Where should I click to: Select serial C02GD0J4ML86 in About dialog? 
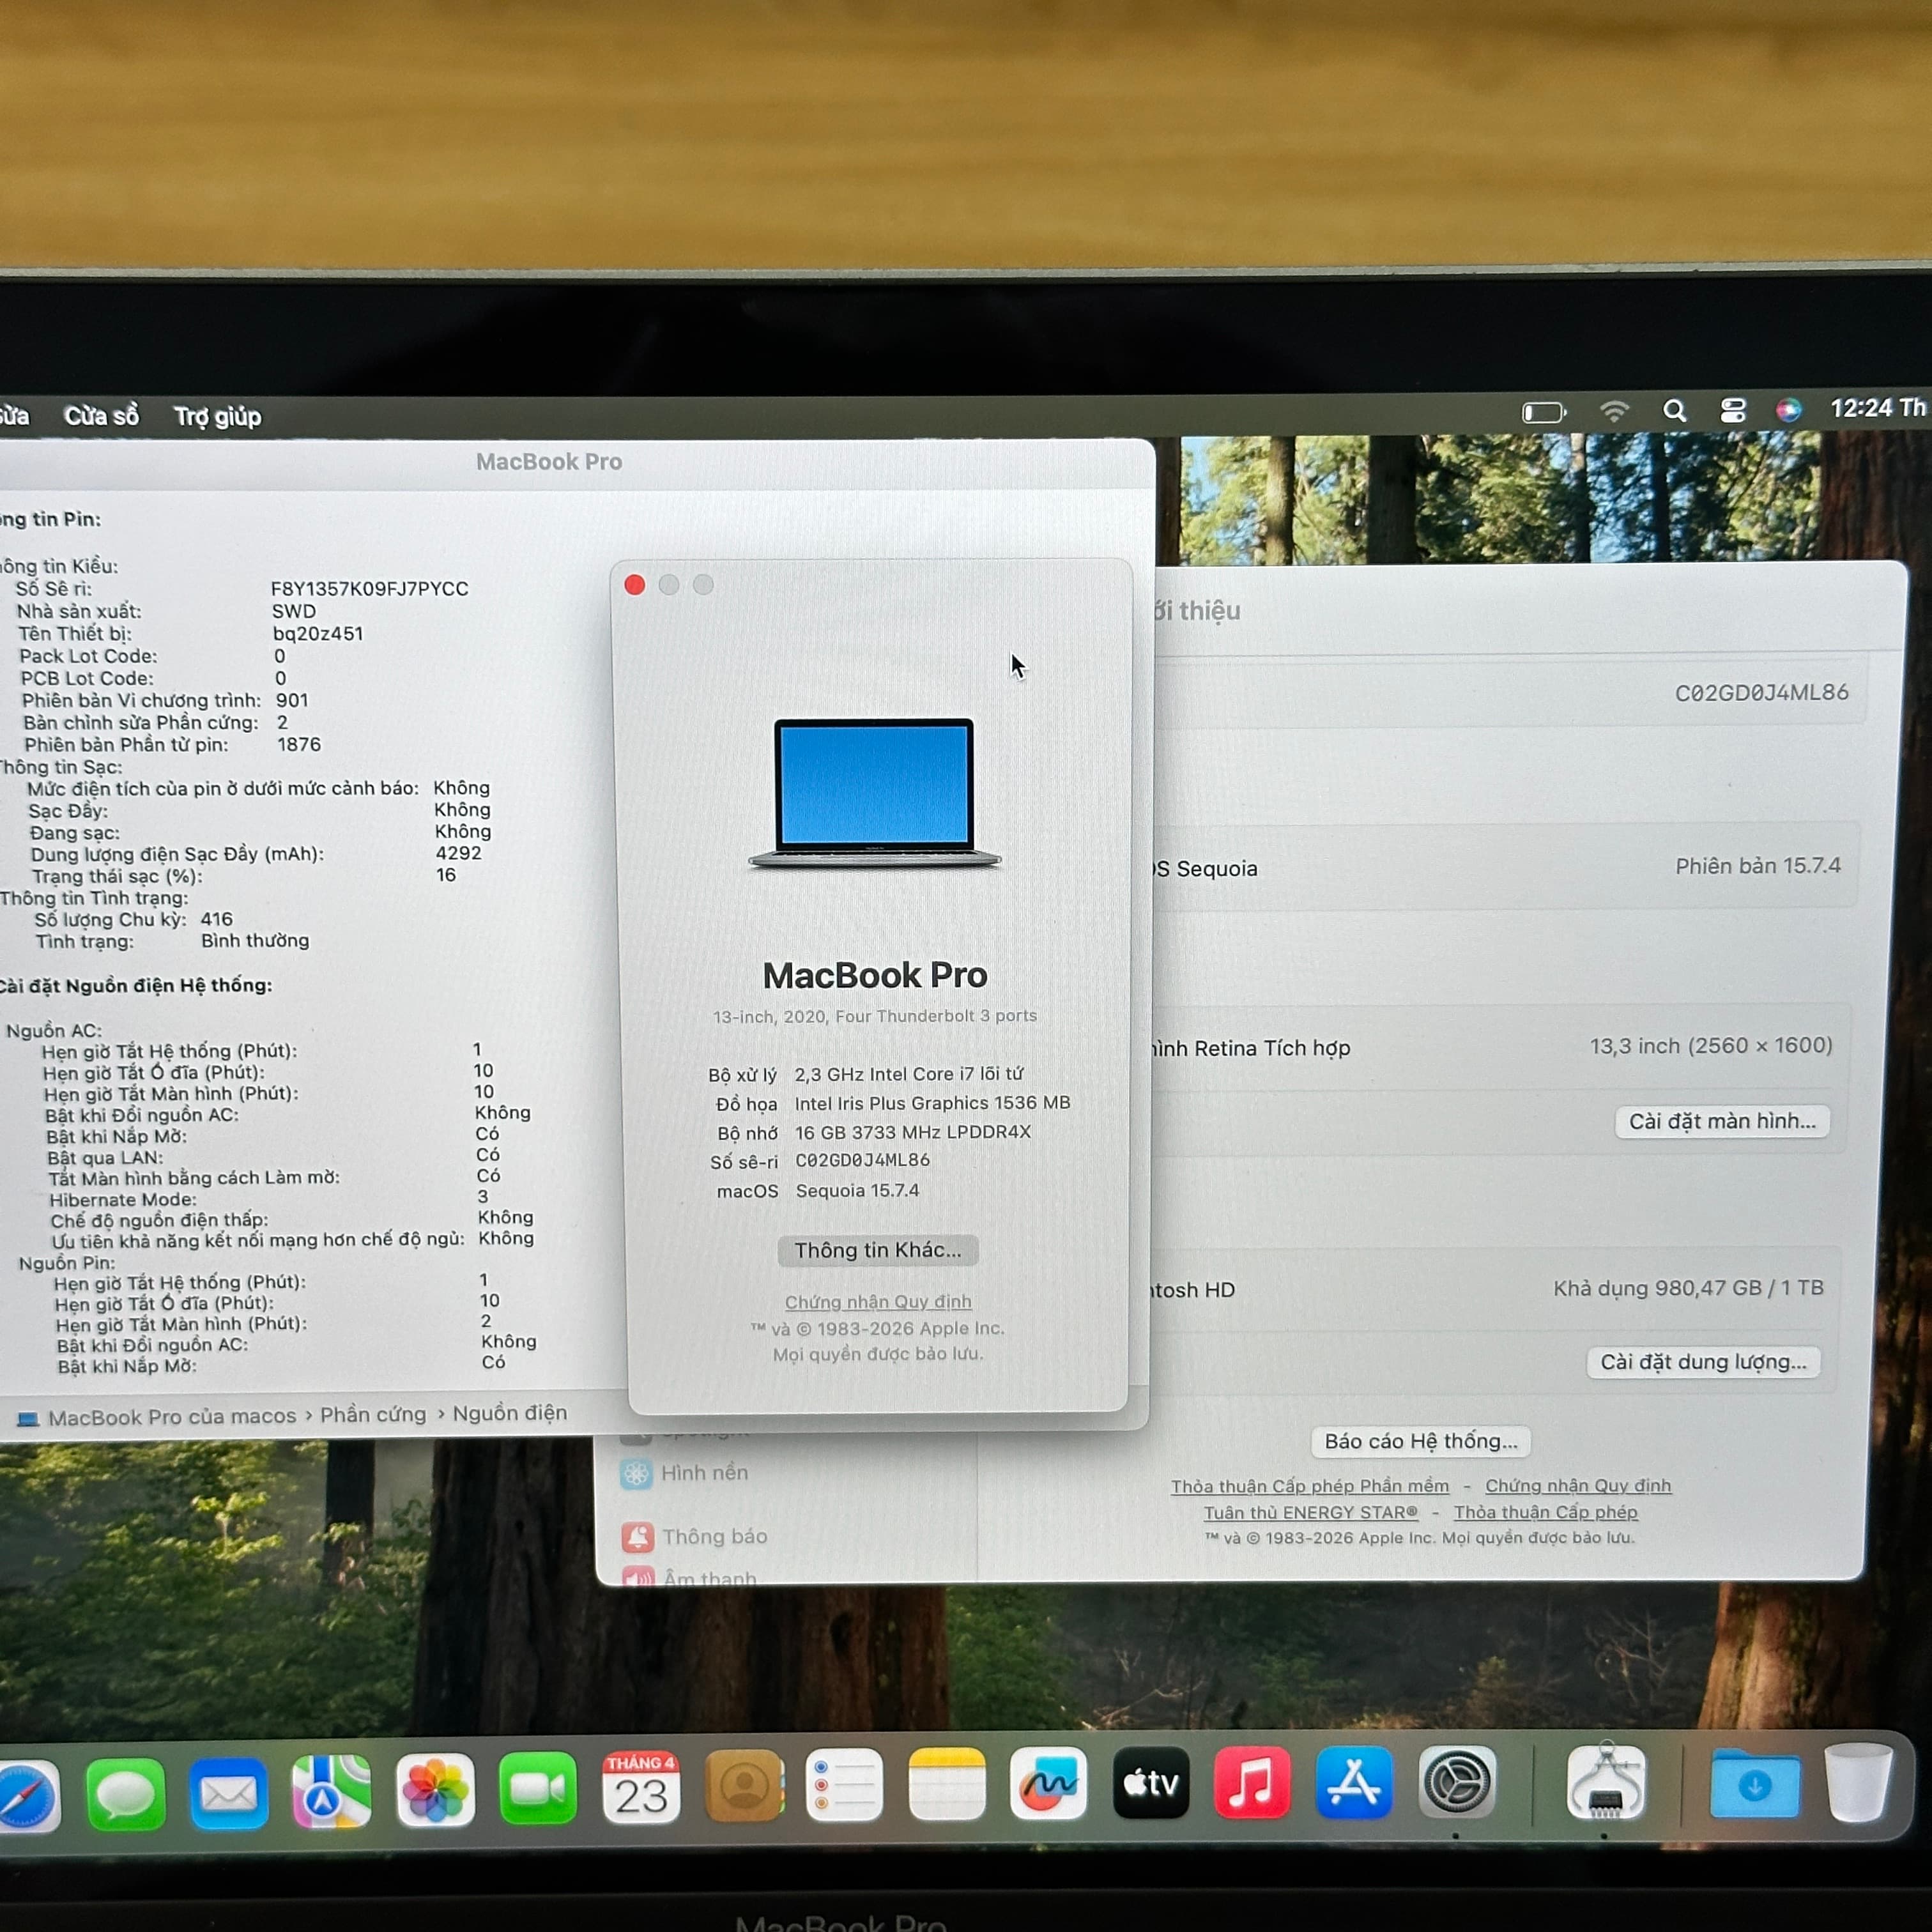tap(862, 1161)
